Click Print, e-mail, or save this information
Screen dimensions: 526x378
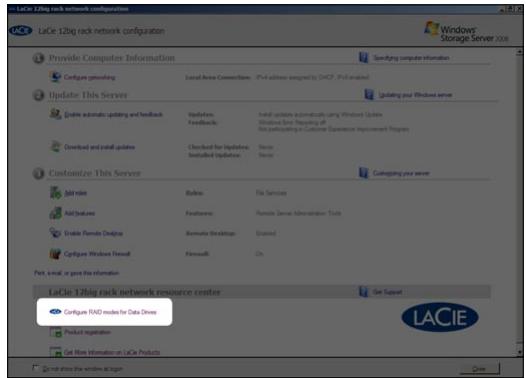[x=76, y=273]
